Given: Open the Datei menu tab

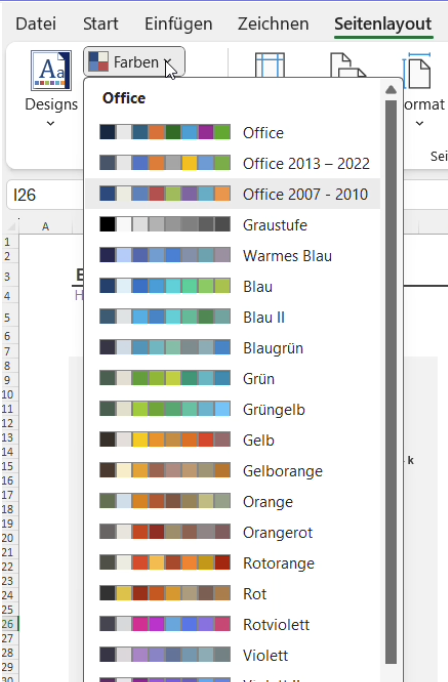Looking at the screenshot, I should tap(36, 23).
